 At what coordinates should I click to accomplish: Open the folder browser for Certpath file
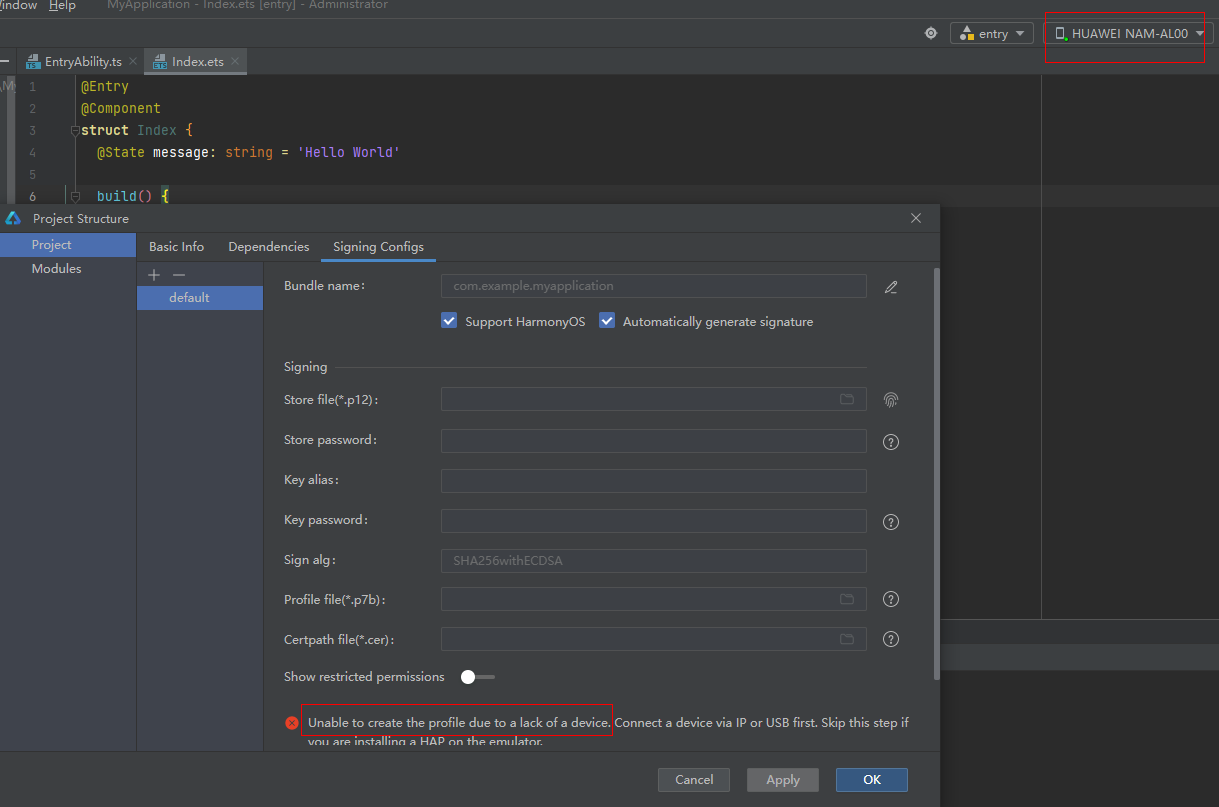coord(847,639)
